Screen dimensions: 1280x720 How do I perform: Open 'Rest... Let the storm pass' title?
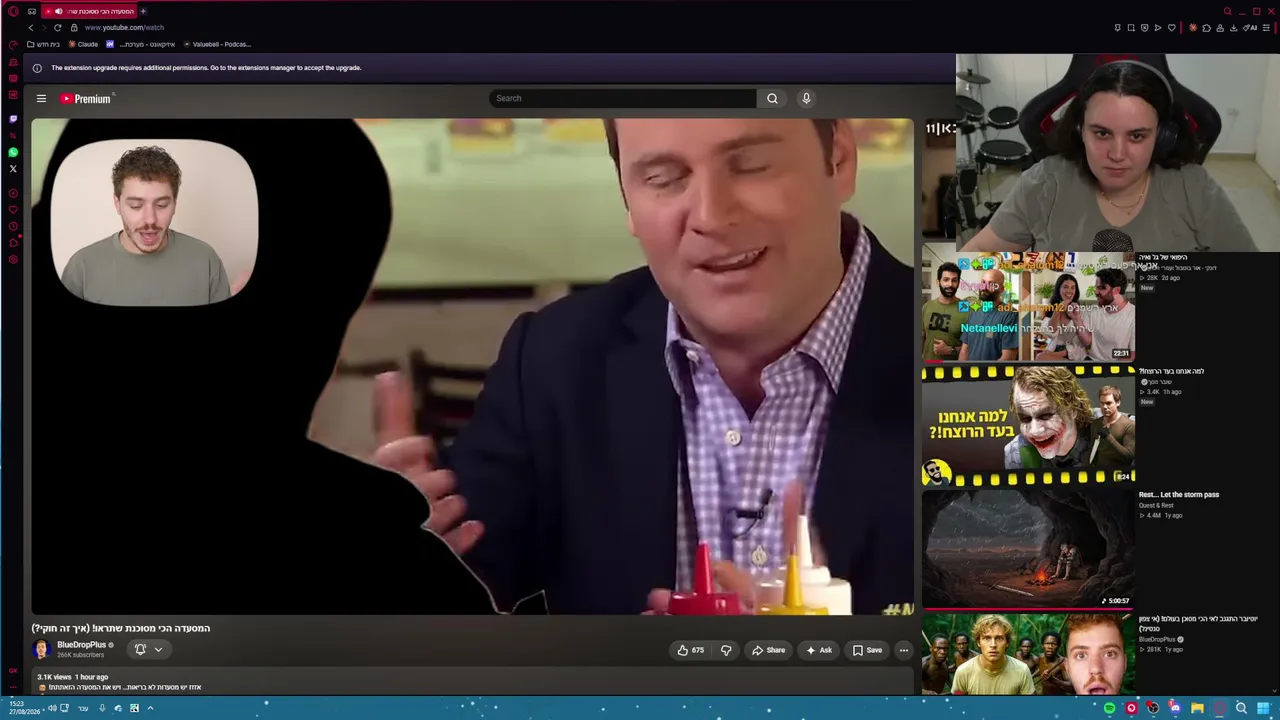[1179, 495]
